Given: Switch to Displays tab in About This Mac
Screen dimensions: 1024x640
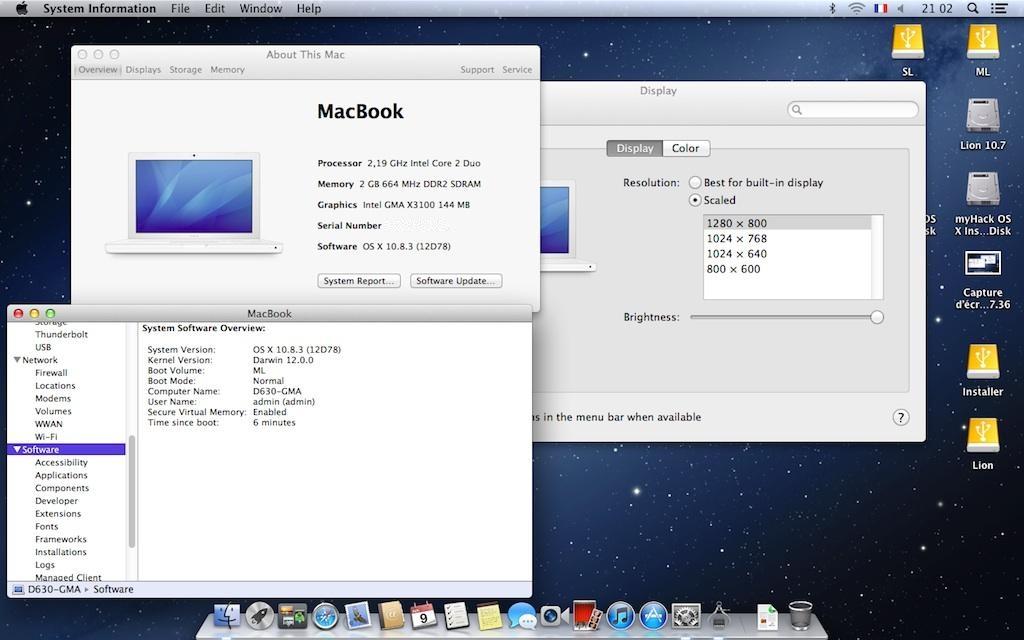Looking at the screenshot, I should [x=143, y=69].
